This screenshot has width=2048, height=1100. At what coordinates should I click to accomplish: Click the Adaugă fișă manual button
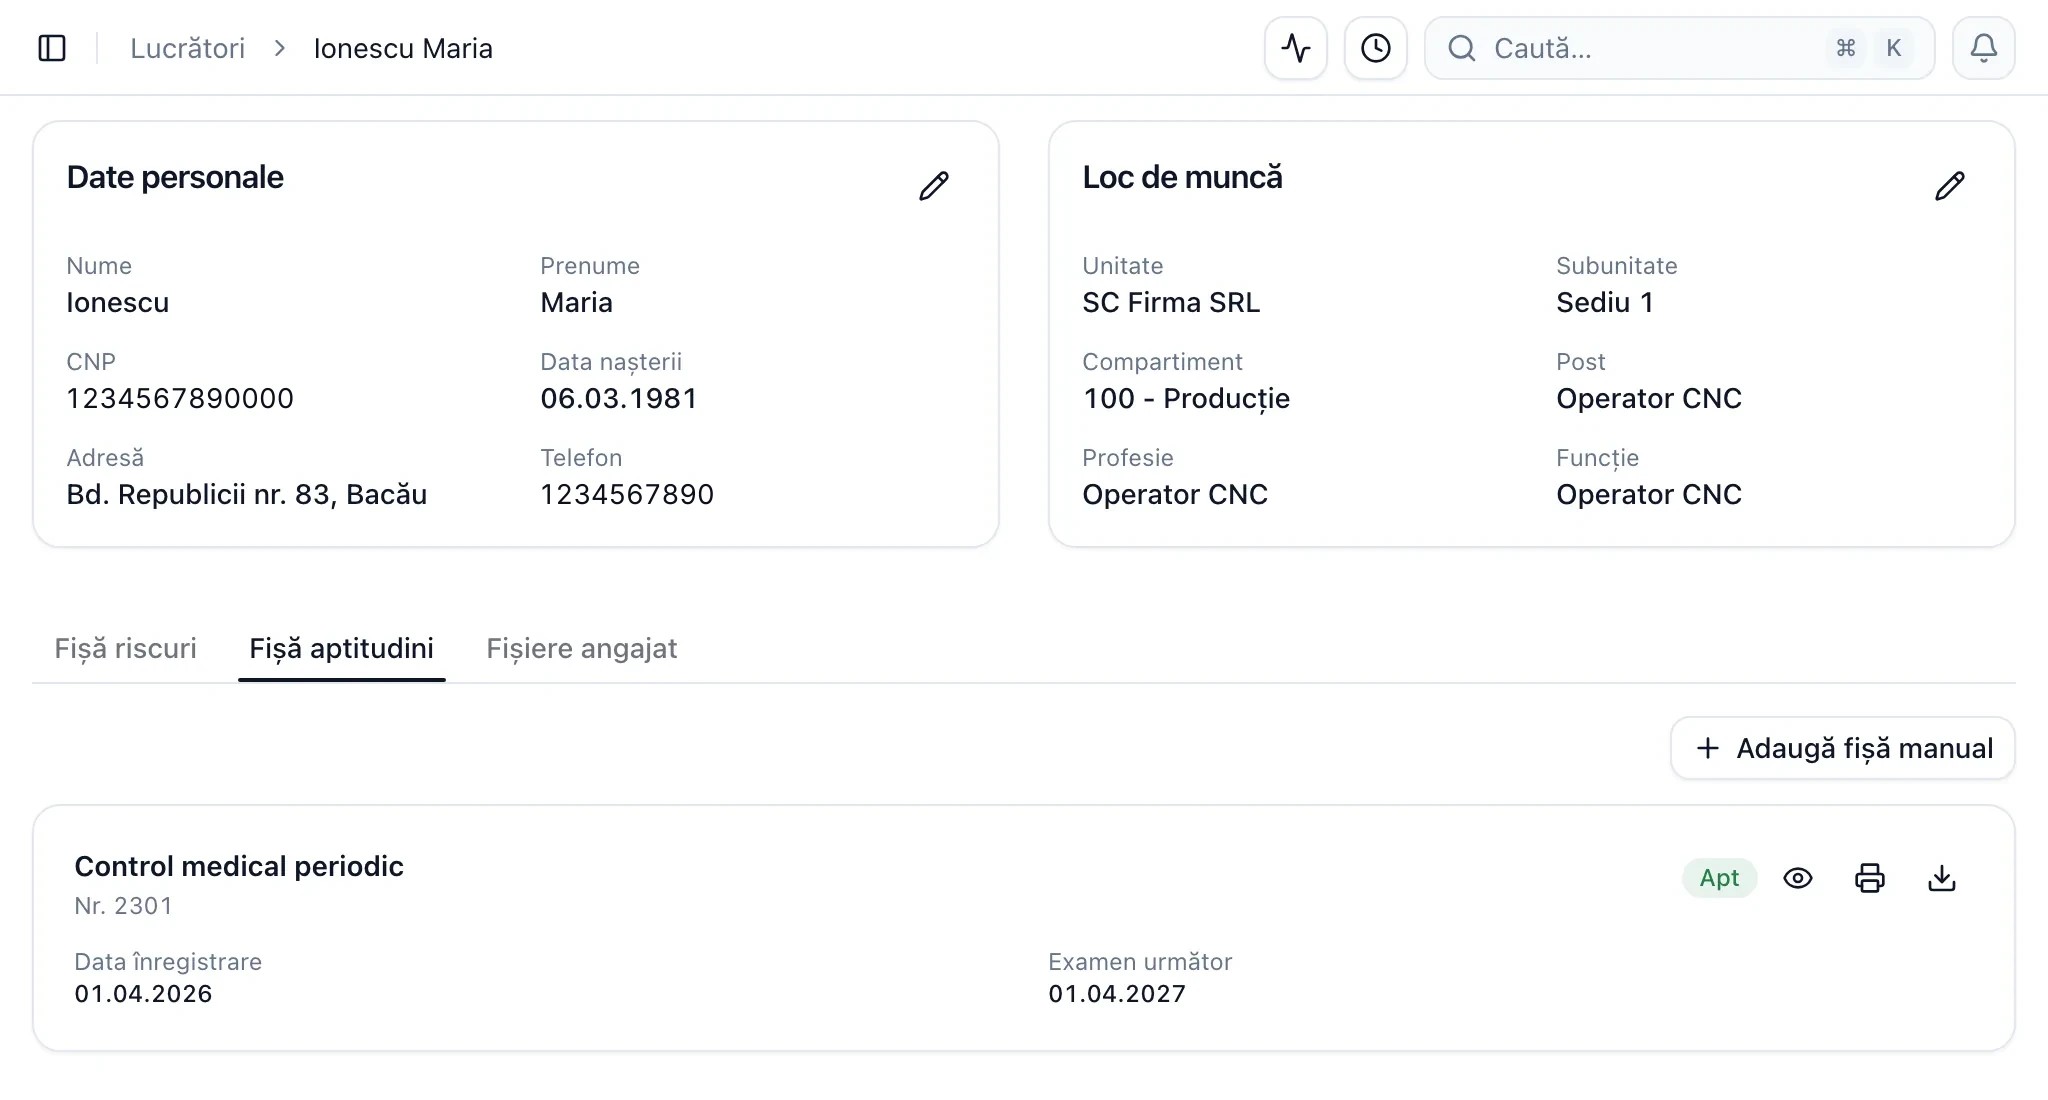[x=1843, y=748]
